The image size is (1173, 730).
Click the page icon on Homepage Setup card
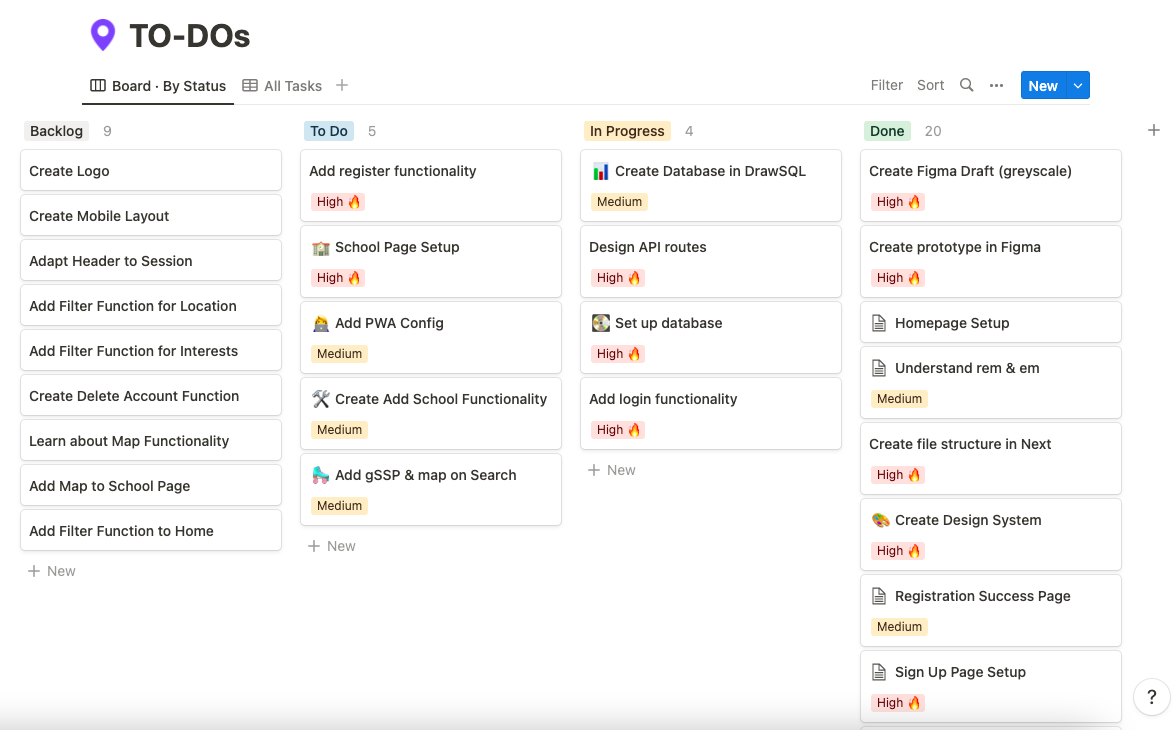click(x=877, y=322)
